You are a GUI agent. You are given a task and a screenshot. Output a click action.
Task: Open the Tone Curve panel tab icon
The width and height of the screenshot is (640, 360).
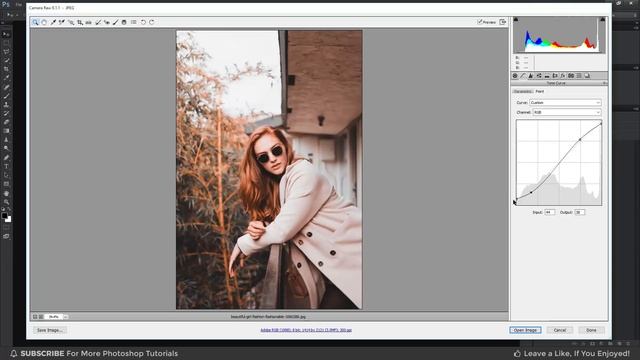pyautogui.click(x=523, y=76)
